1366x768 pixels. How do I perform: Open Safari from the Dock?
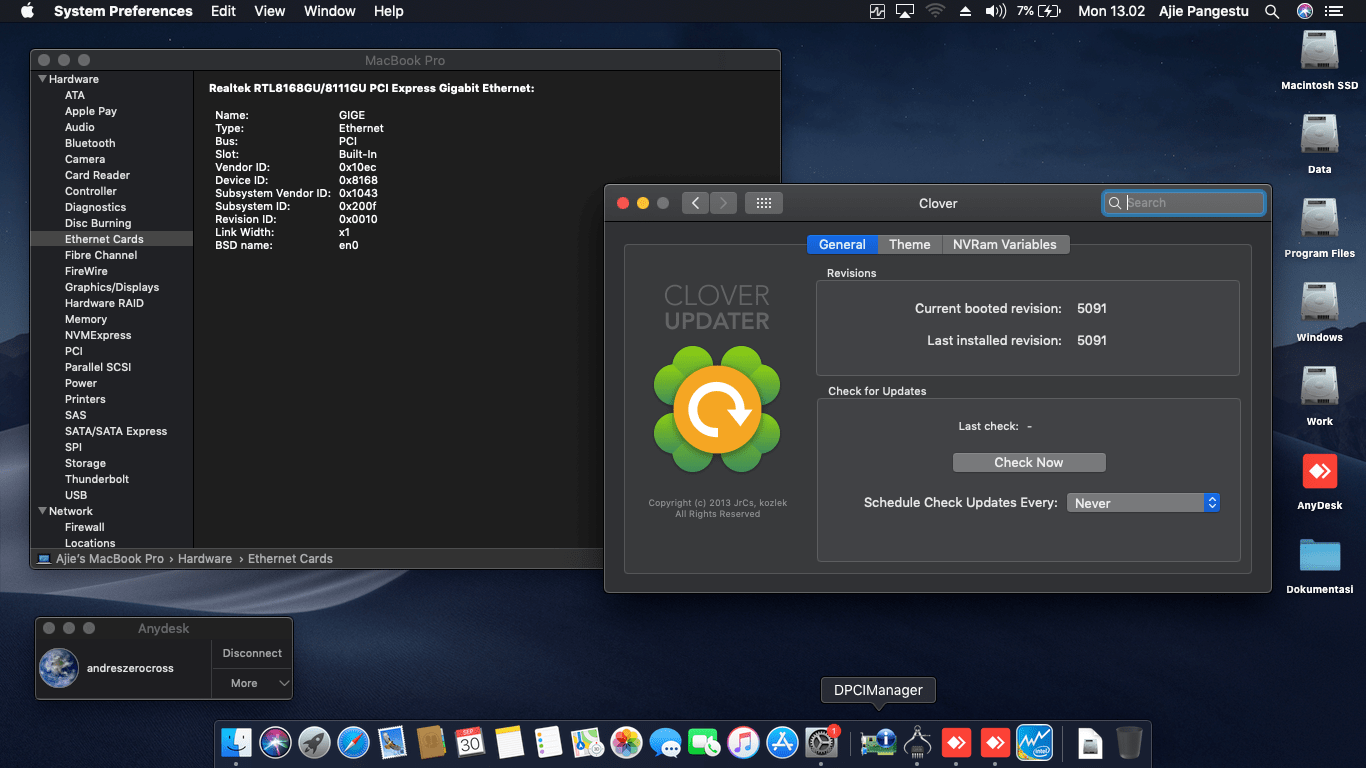point(353,742)
